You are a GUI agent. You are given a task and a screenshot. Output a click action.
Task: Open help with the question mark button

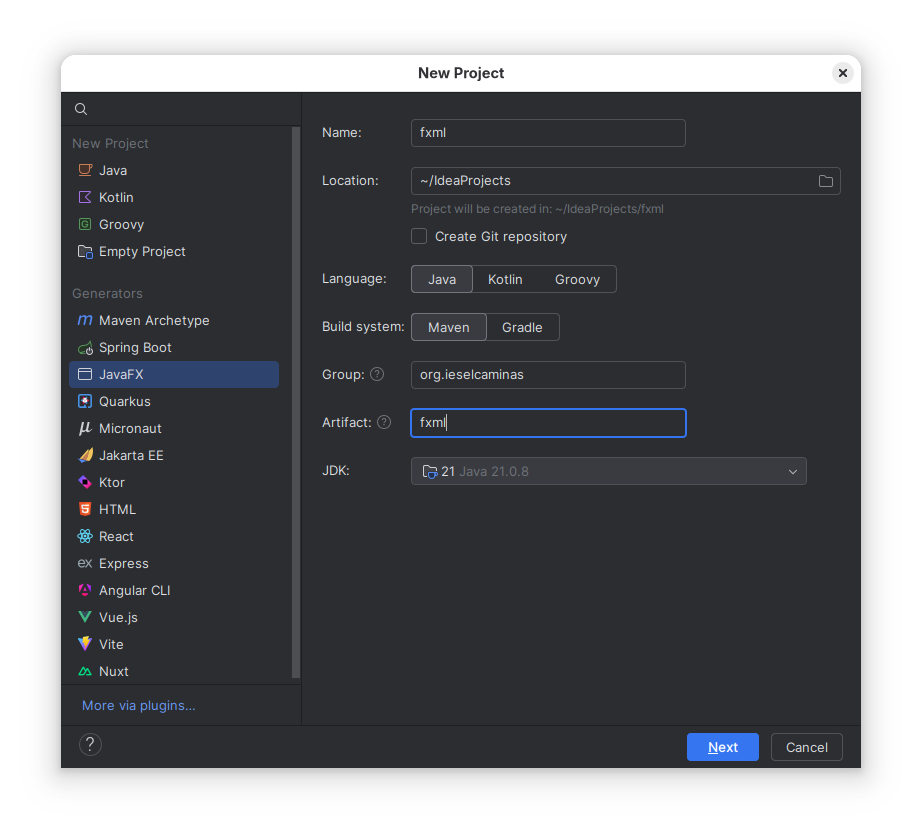[90, 745]
